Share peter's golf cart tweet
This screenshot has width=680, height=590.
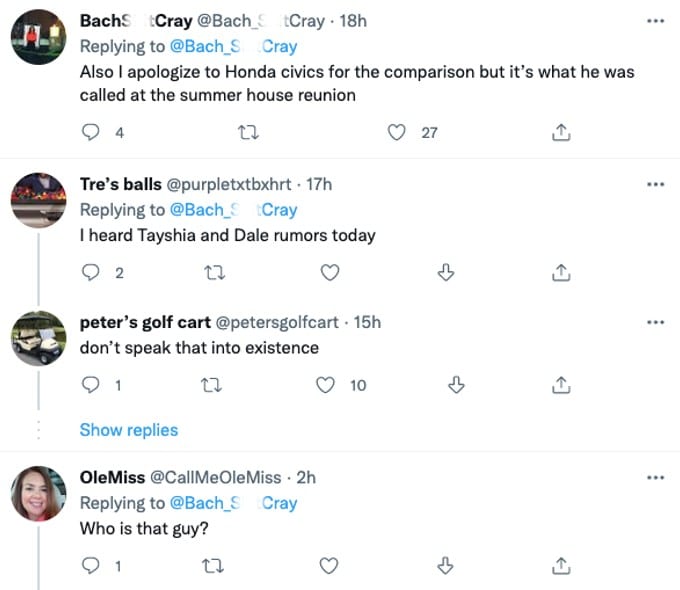click(x=562, y=385)
